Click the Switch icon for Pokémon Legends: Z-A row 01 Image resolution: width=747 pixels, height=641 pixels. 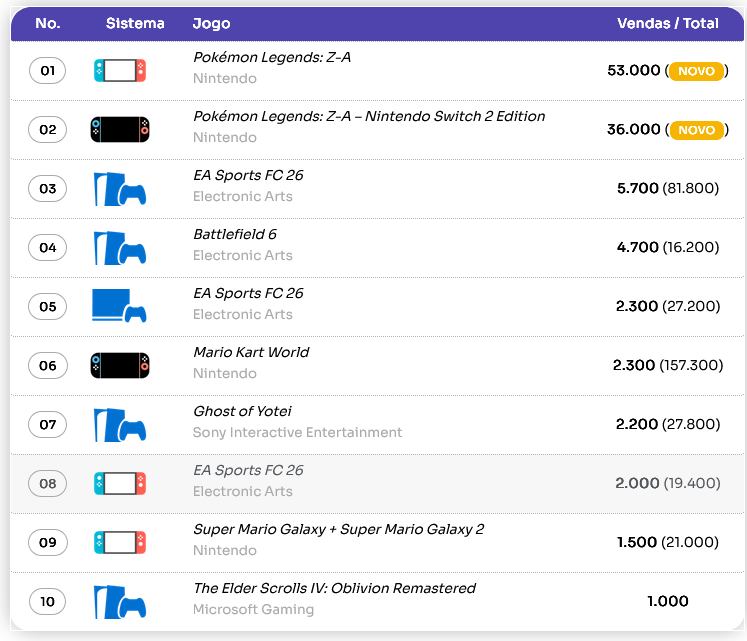pyautogui.click(x=120, y=71)
